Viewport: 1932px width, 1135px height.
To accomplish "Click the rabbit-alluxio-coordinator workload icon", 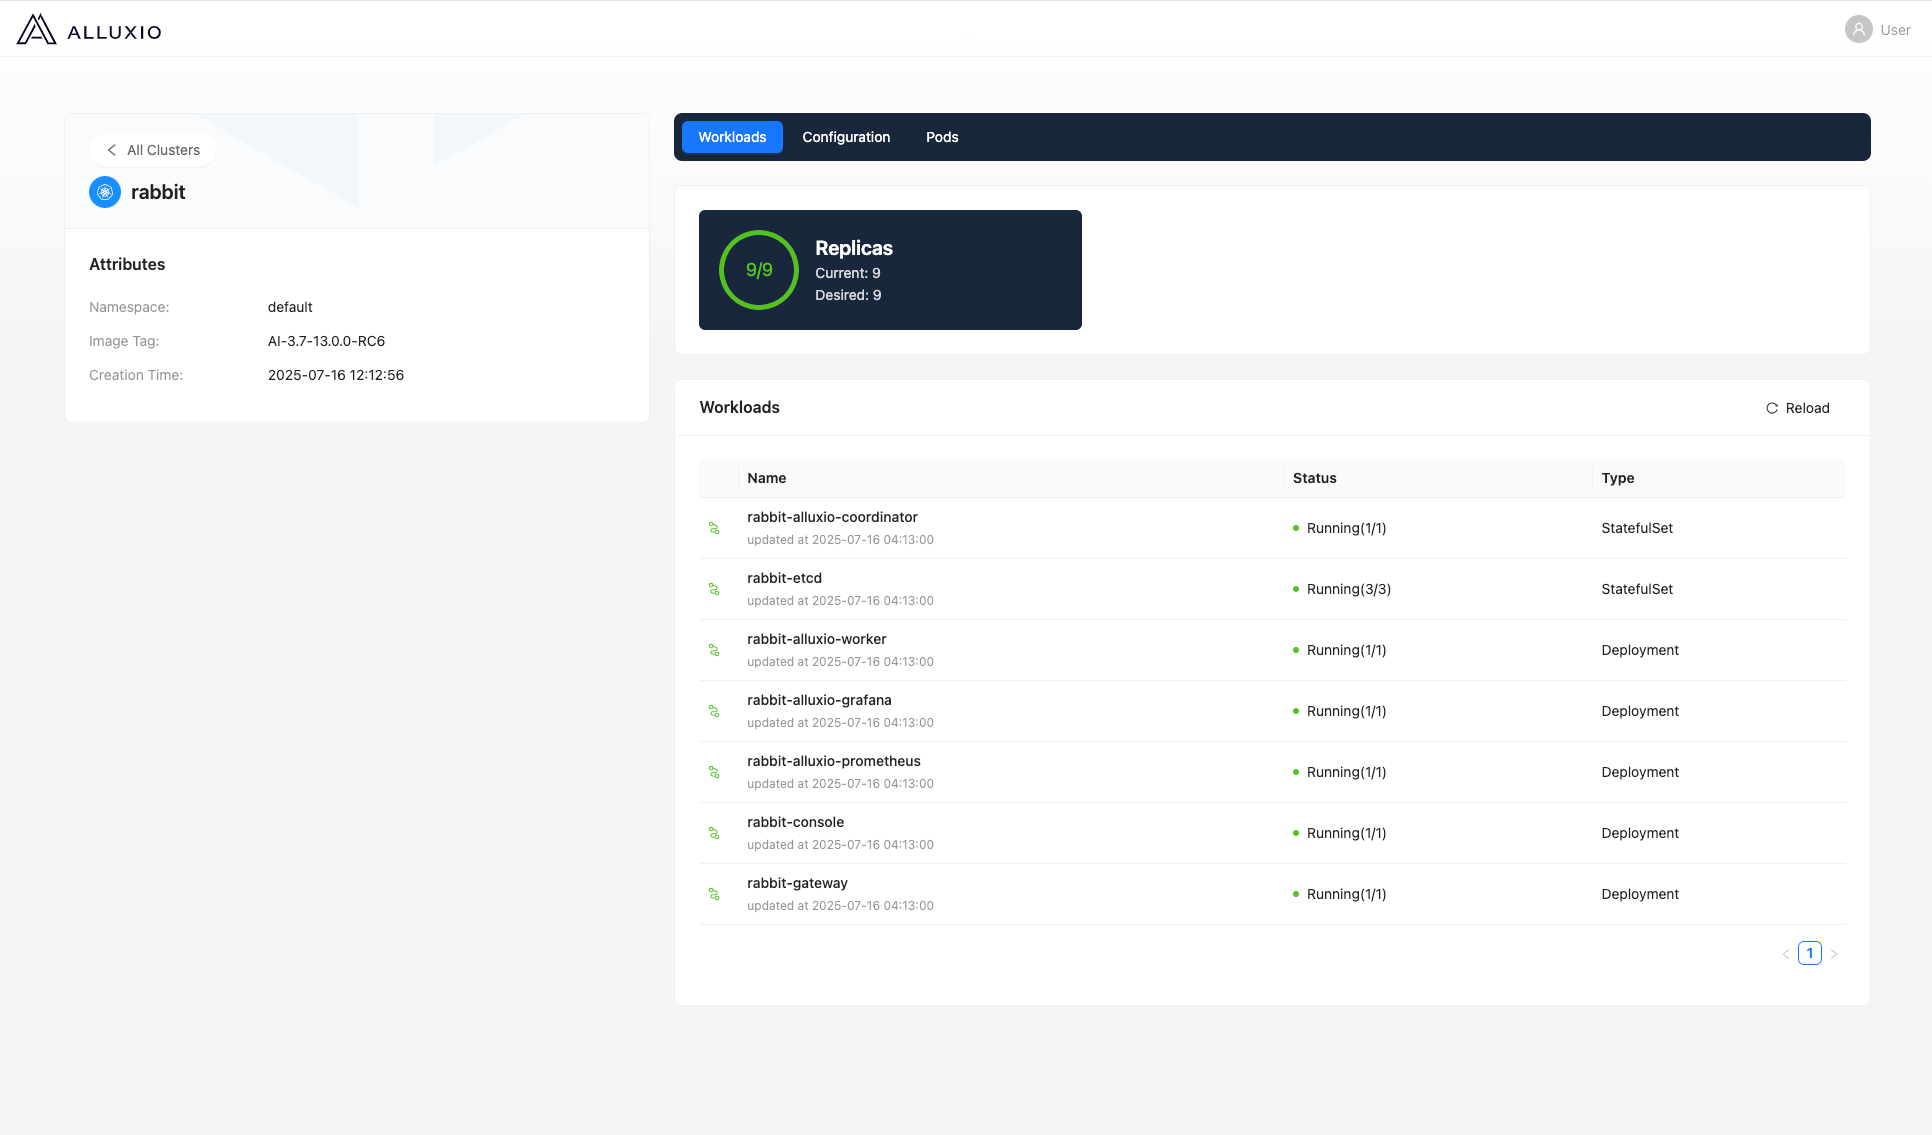I will tap(714, 528).
